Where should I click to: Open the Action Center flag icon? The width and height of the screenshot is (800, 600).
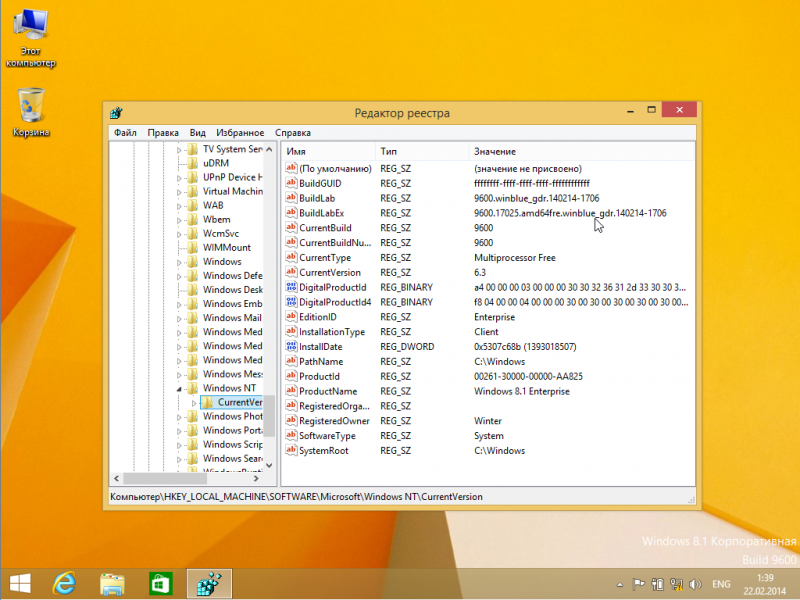(x=638, y=584)
